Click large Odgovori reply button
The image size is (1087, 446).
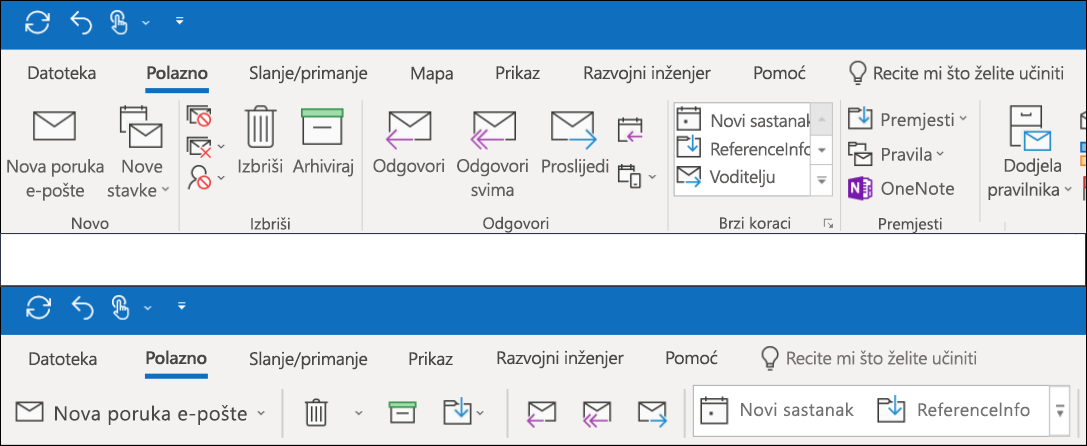click(408, 141)
